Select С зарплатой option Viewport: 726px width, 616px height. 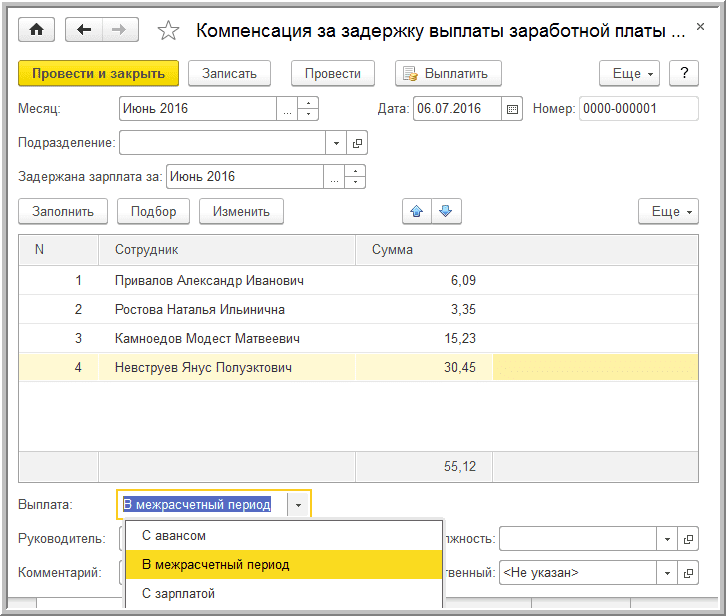point(284,593)
